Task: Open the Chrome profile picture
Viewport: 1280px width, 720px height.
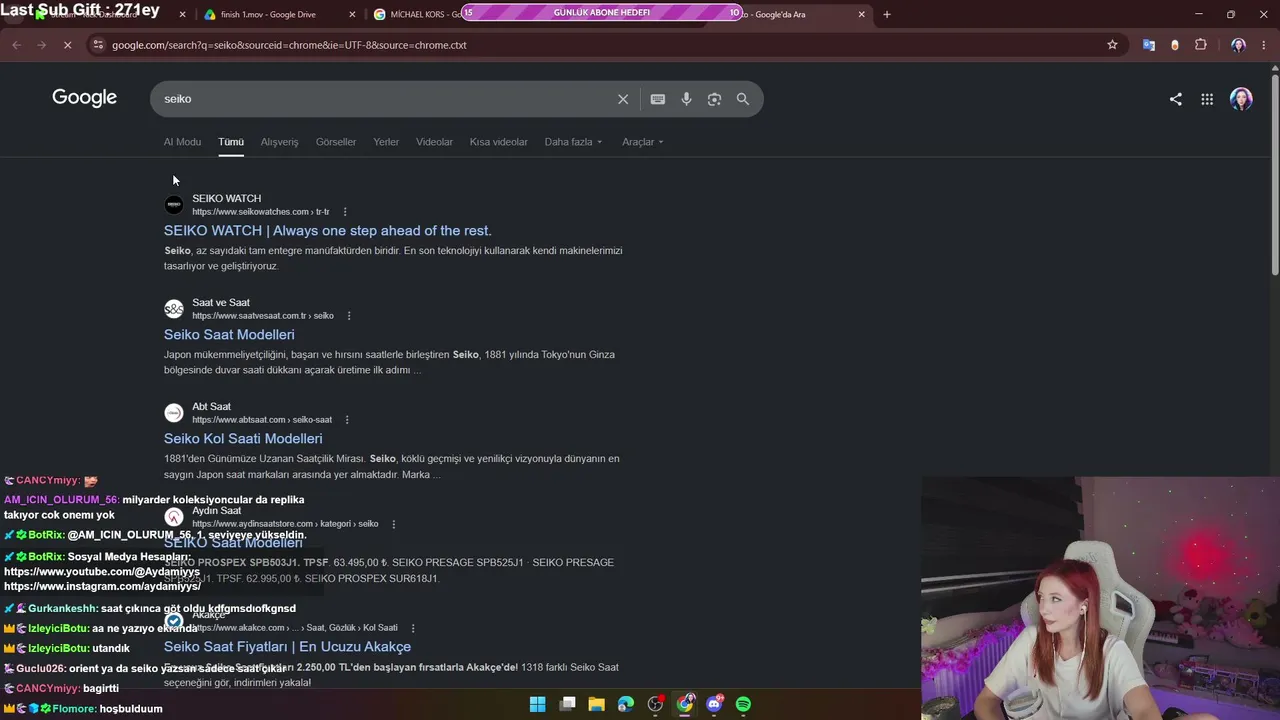Action: click(1238, 45)
